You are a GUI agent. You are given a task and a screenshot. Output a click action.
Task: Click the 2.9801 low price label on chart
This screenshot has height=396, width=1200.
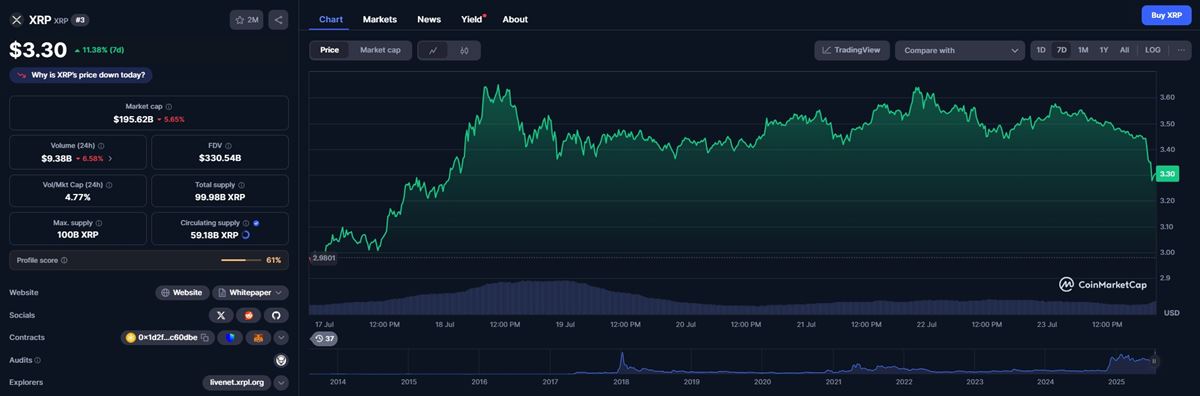[x=324, y=258]
